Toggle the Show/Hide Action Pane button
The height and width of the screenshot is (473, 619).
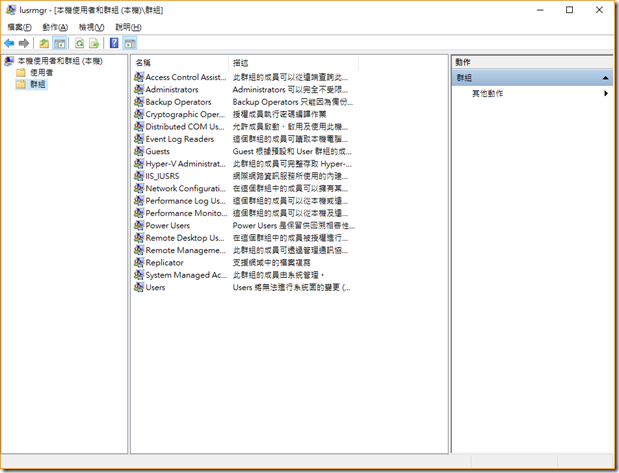pyautogui.click(x=130, y=43)
